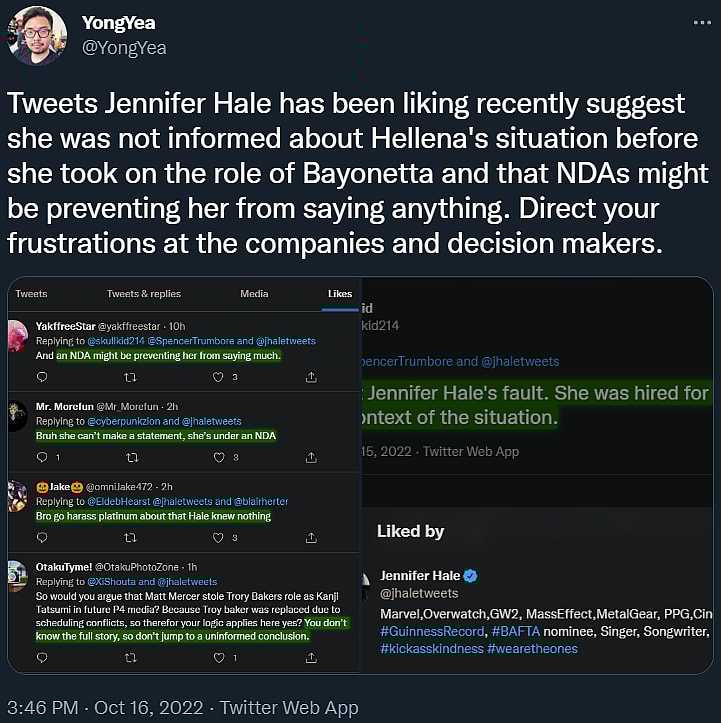Share OtakuTyme's tweet via share icon
Viewport: 721px width, 723px height.
[311, 659]
